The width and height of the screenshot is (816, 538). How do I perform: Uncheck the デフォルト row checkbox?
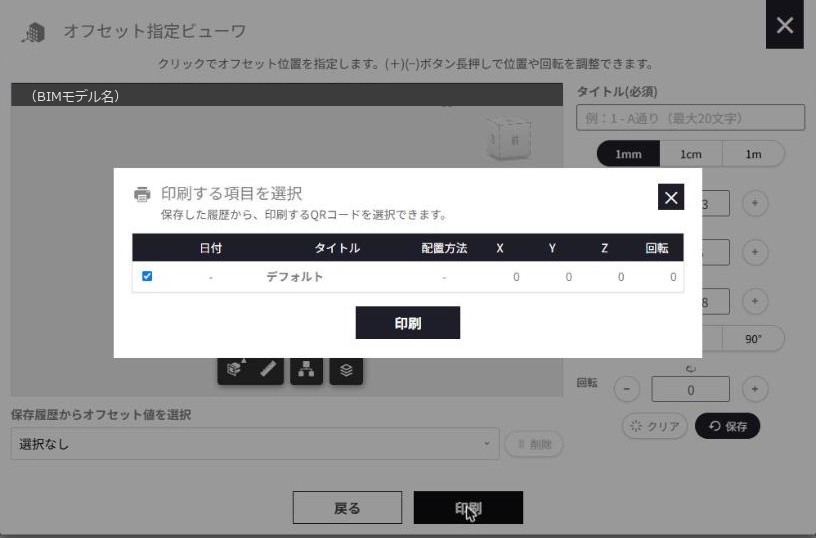point(147,276)
